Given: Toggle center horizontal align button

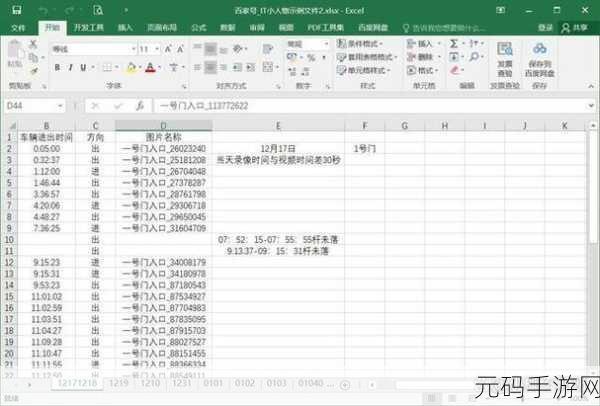Looking at the screenshot, I should [210, 68].
